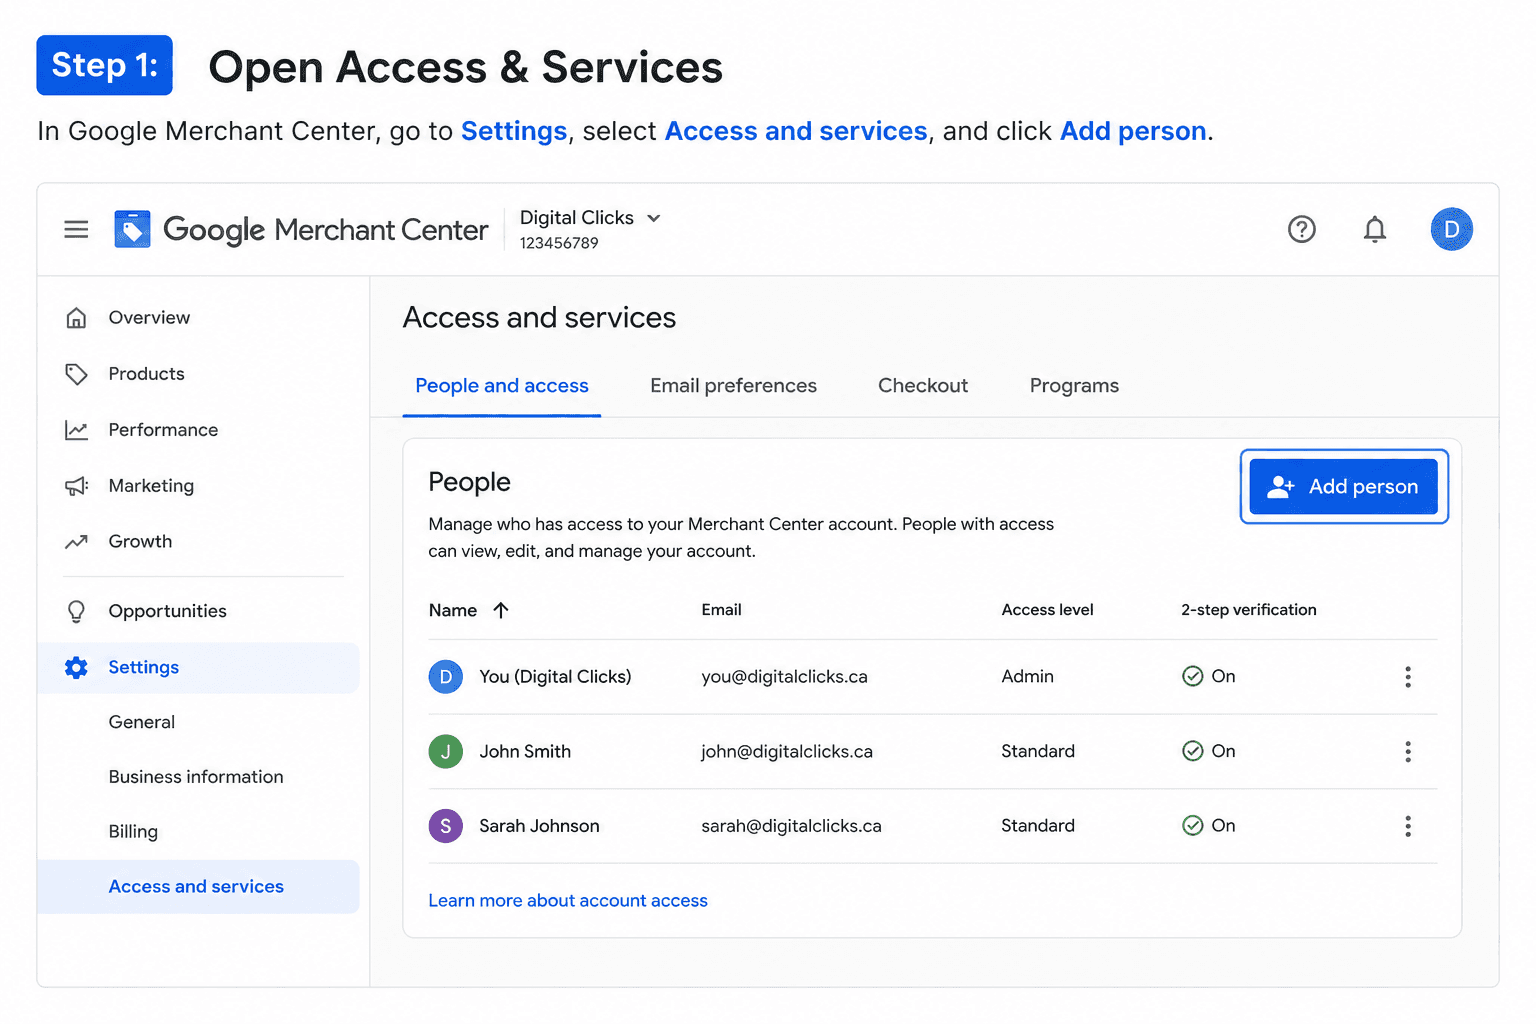Click the 2-step verification column header

1248,610
